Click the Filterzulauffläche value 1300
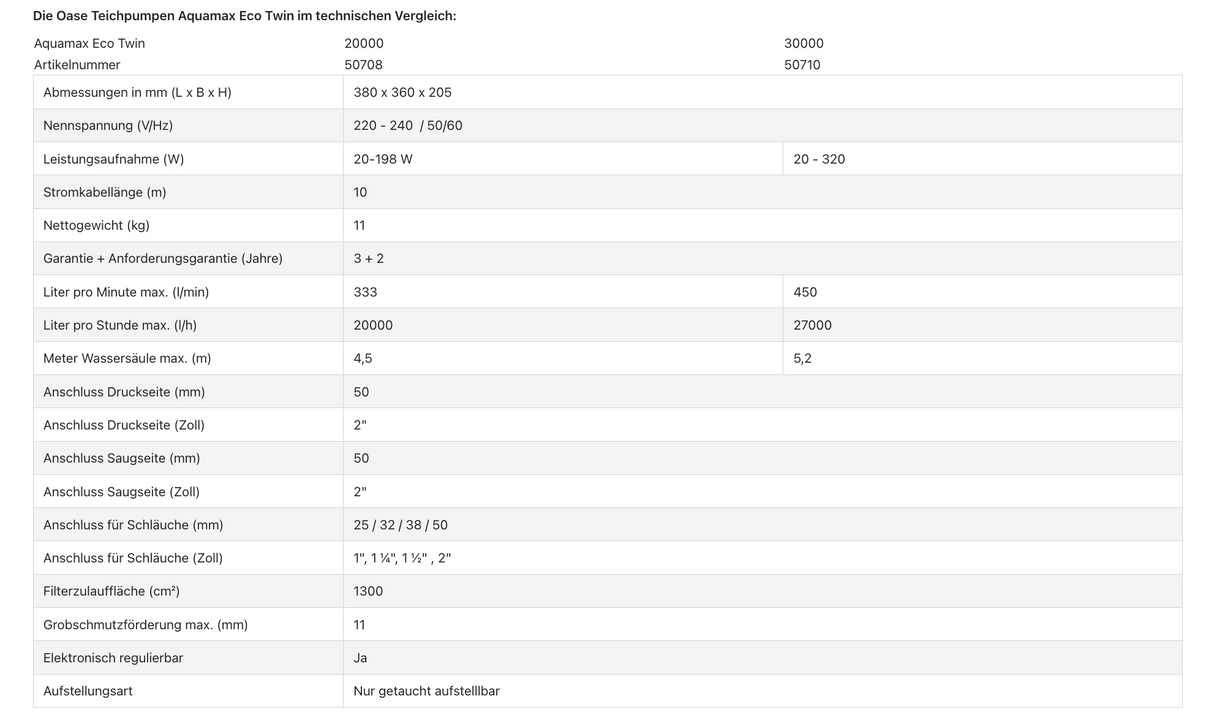1214x723 pixels. pyautogui.click(x=368, y=591)
